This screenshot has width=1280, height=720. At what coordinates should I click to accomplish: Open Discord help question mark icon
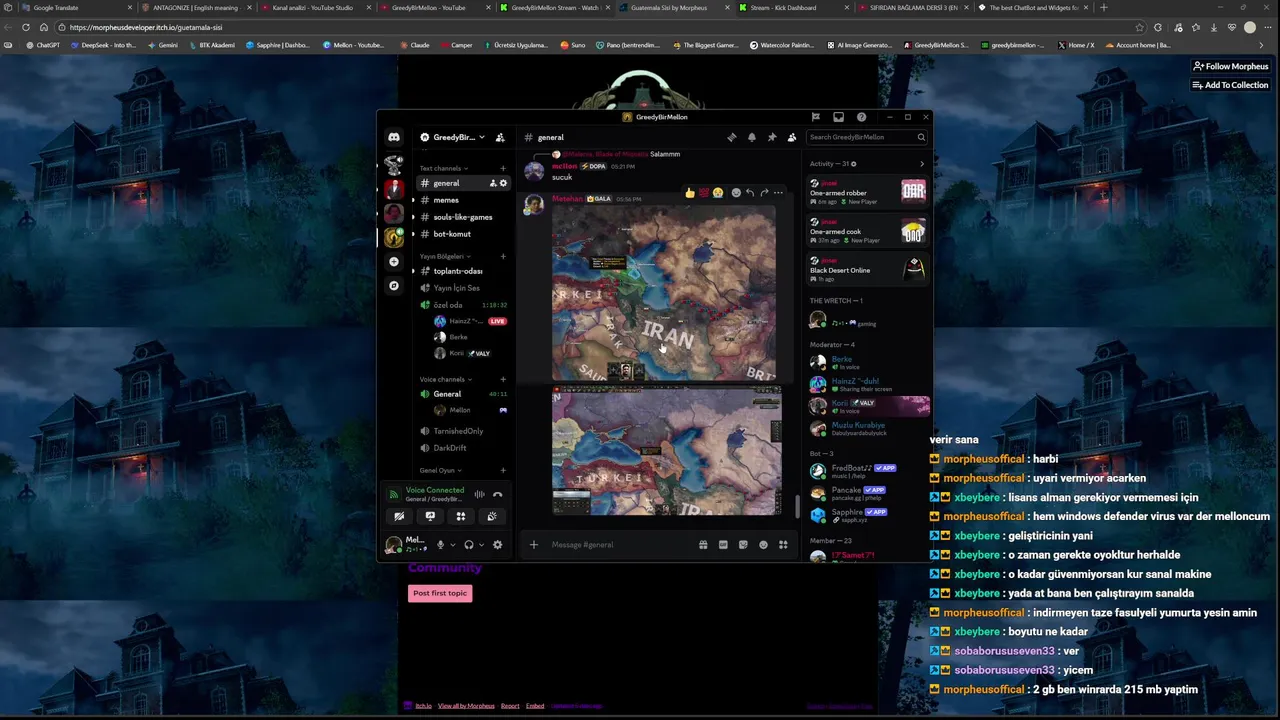click(861, 117)
